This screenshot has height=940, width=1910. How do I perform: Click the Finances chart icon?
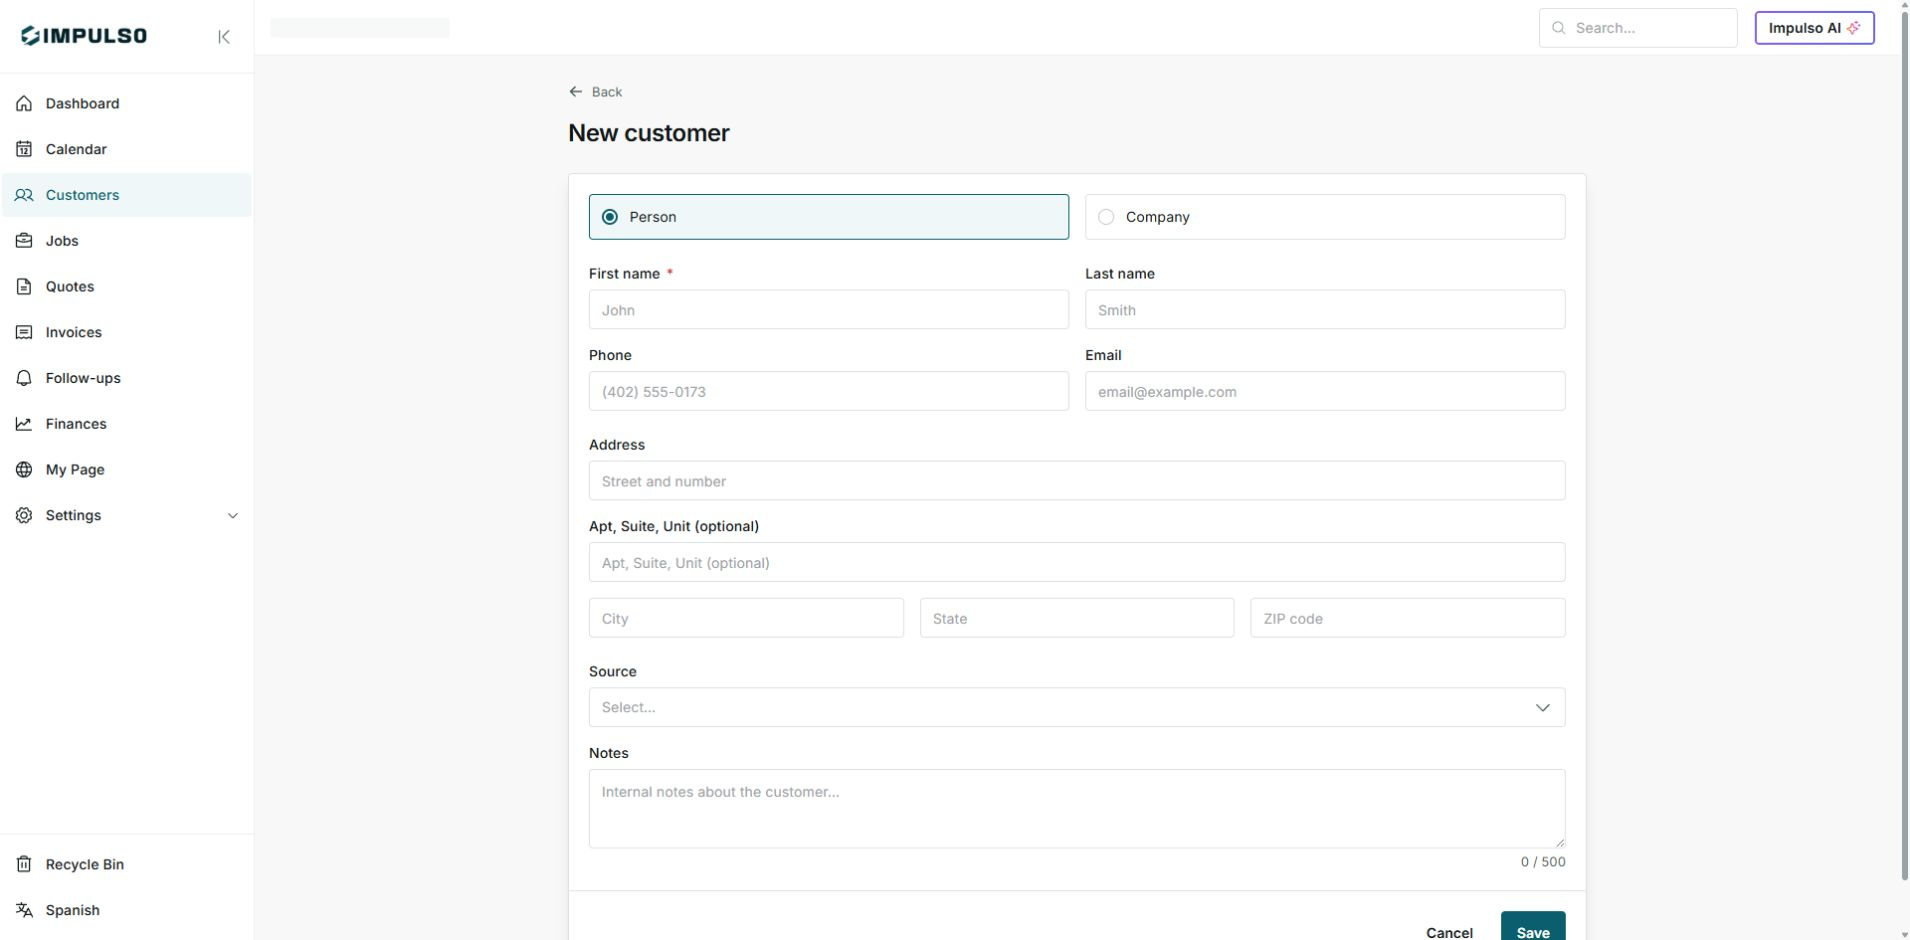(x=24, y=424)
